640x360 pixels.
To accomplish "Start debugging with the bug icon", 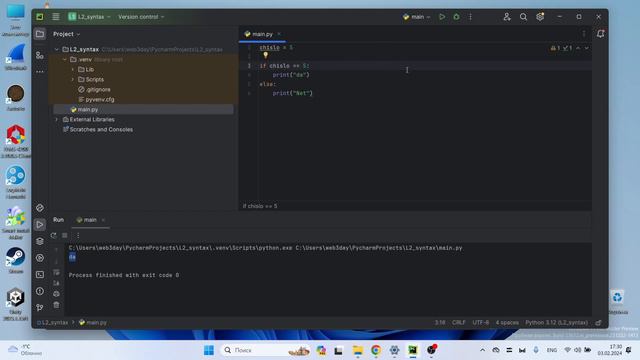I will 456,17.
